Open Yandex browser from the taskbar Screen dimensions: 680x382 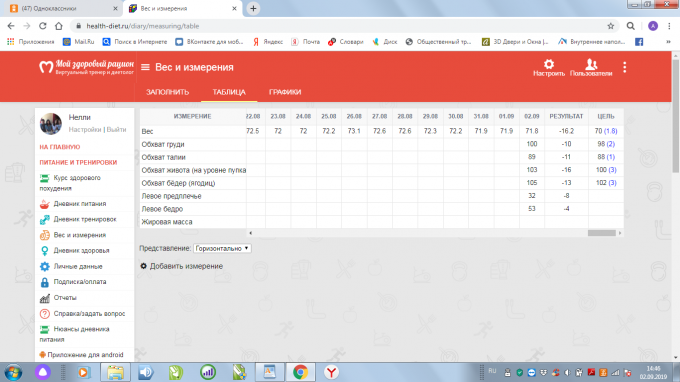[x=331, y=372]
